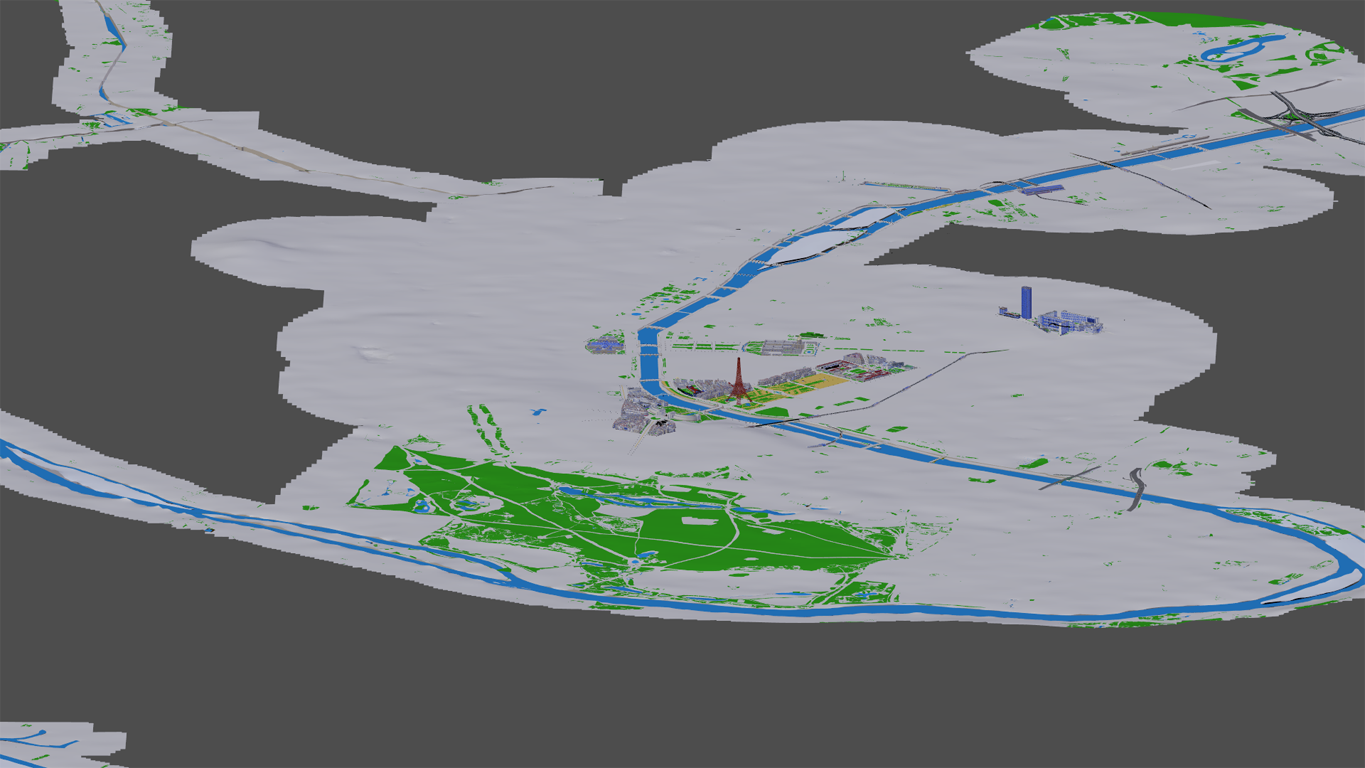Screen dimensions: 1365x768
Task: Select the purple-blue rectangular building by upper river
Action: click(1041, 188)
